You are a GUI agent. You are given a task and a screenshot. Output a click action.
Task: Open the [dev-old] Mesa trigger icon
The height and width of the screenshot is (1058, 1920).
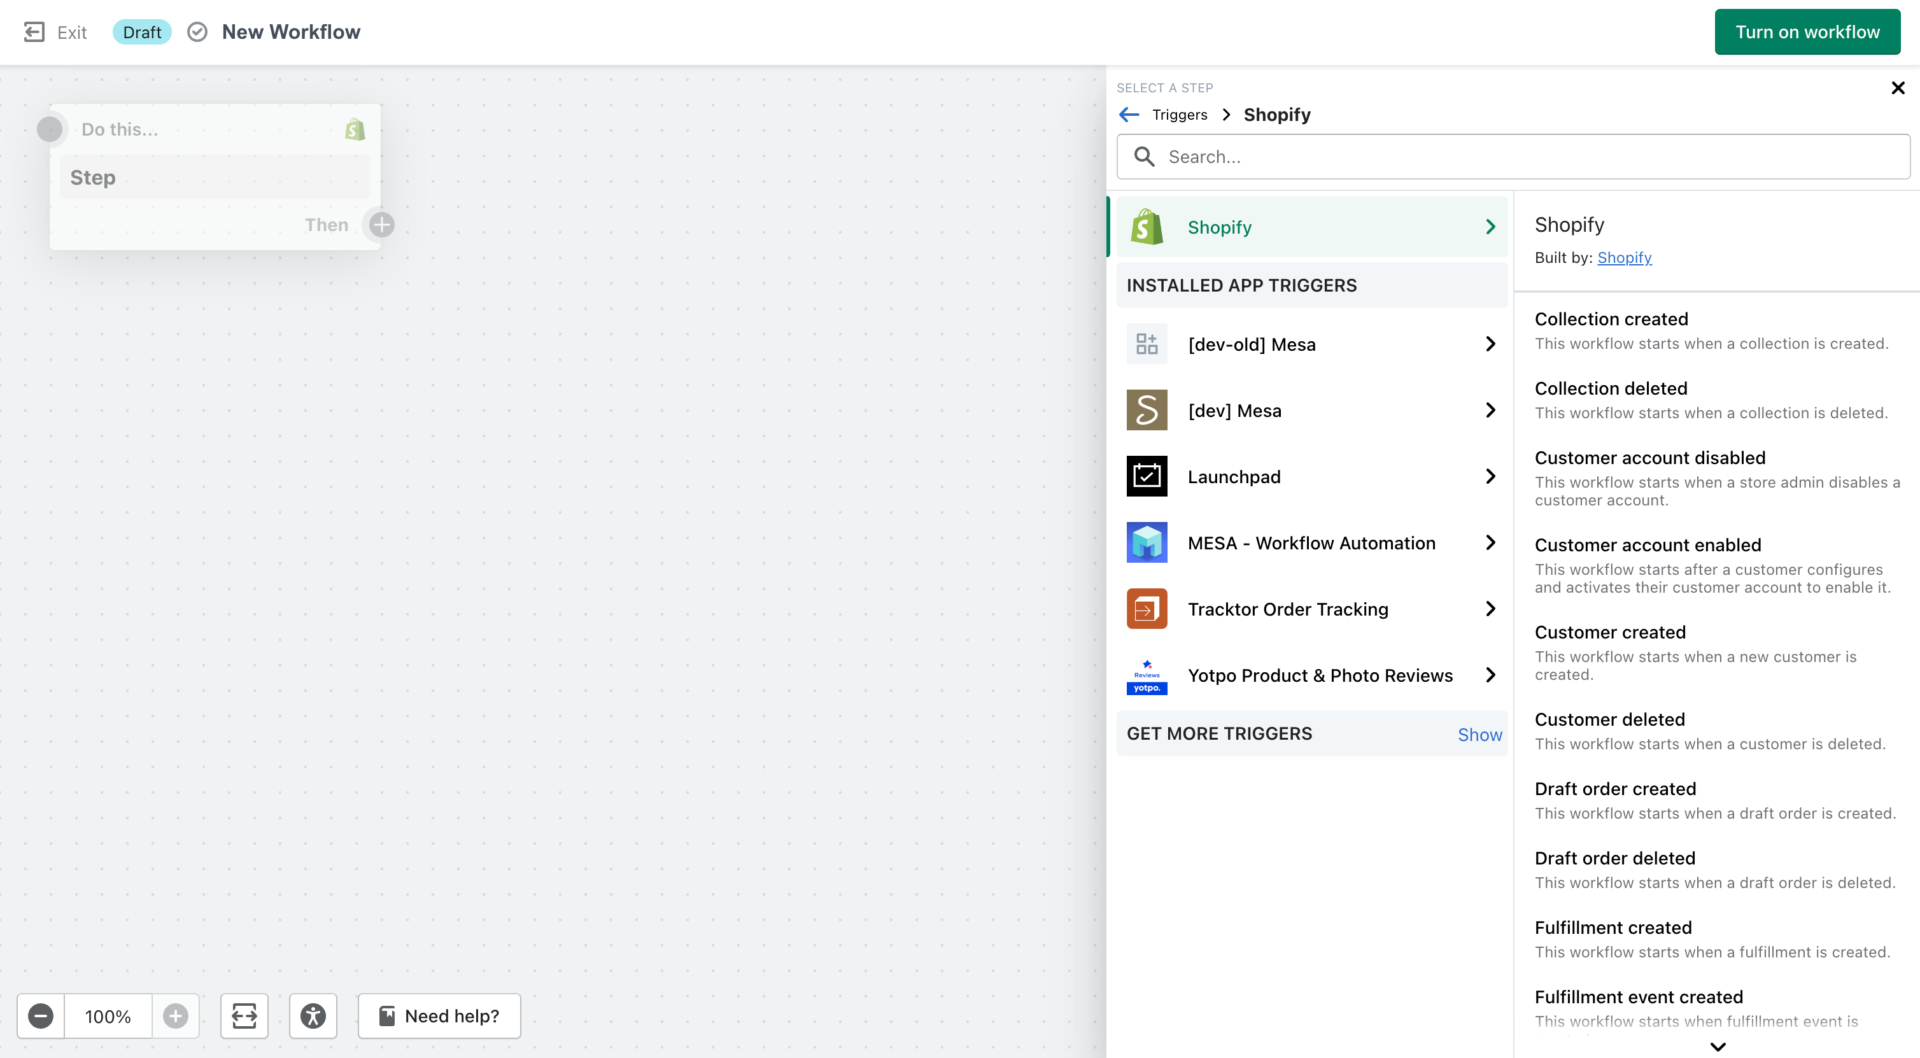coord(1146,343)
